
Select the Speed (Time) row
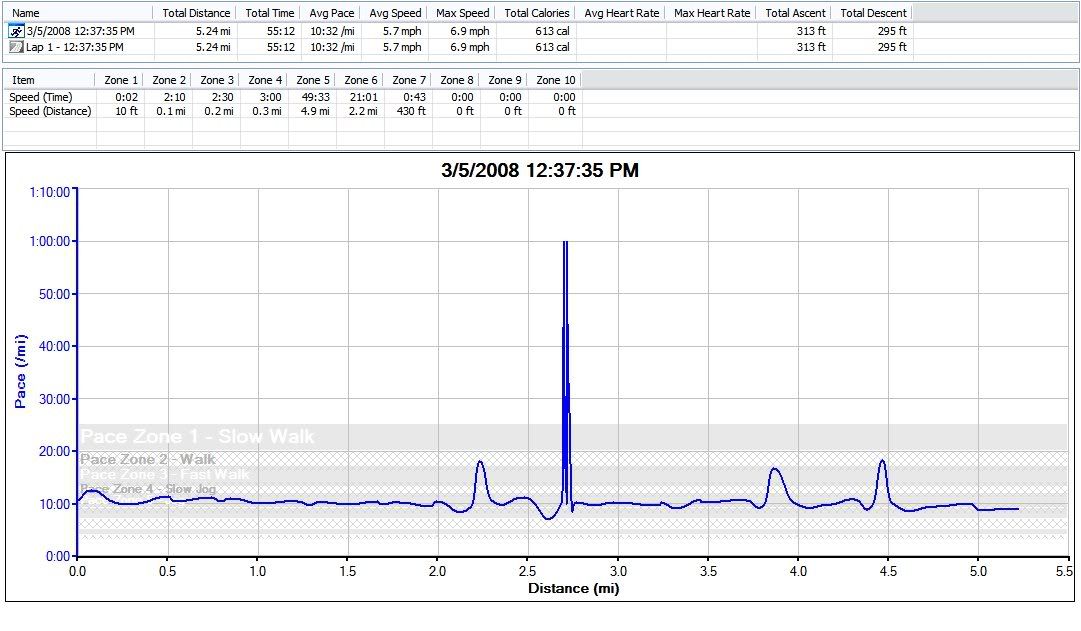[x=40, y=97]
